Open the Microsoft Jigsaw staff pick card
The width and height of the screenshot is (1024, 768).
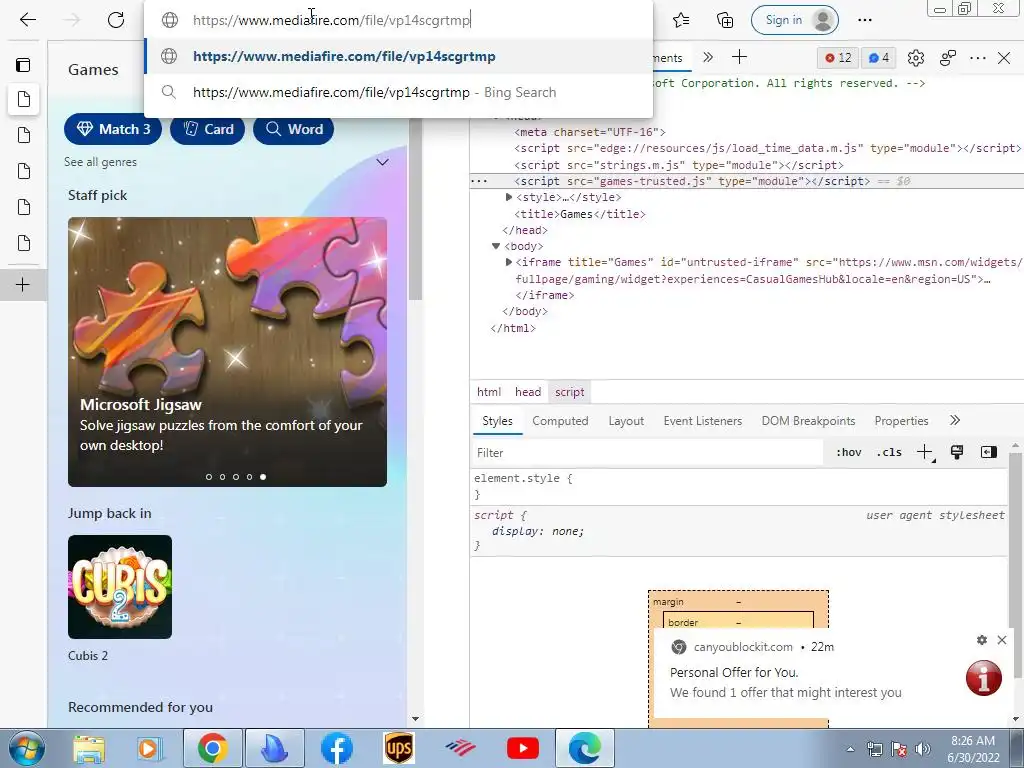pyautogui.click(x=227, y=352)
